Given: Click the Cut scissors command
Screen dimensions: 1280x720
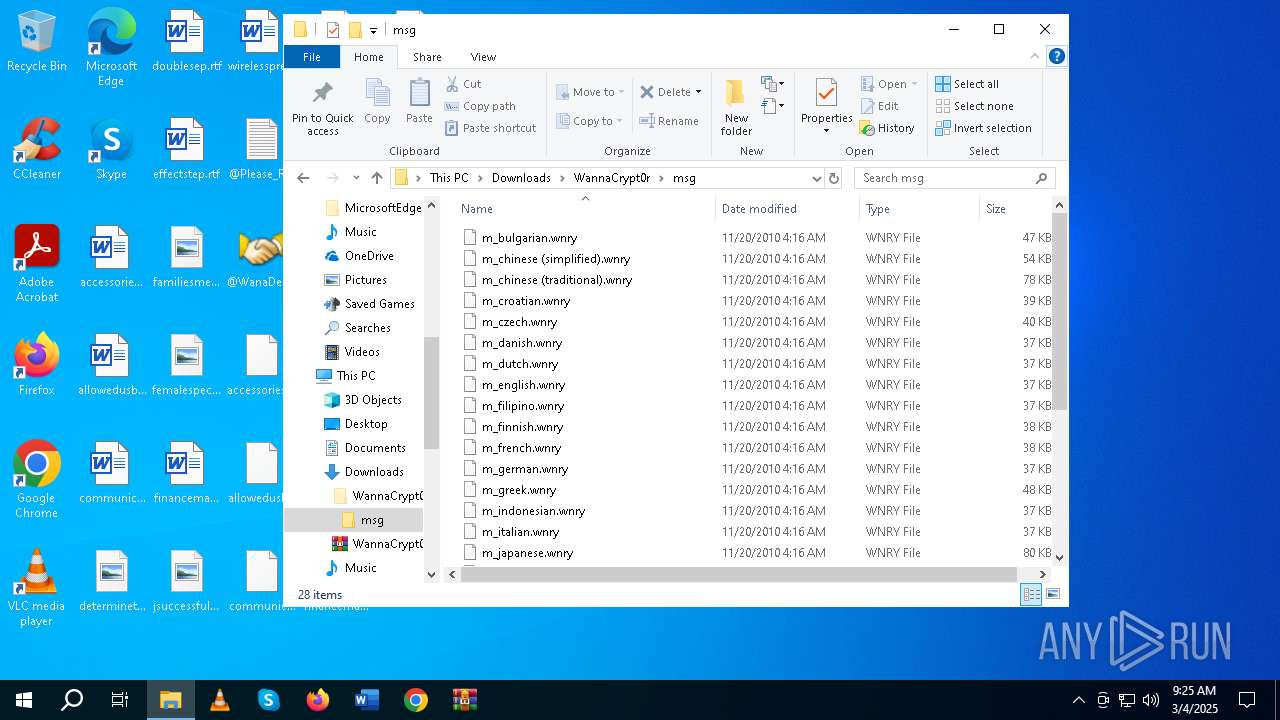Looking at the screenshot, I should pos(463,84).
